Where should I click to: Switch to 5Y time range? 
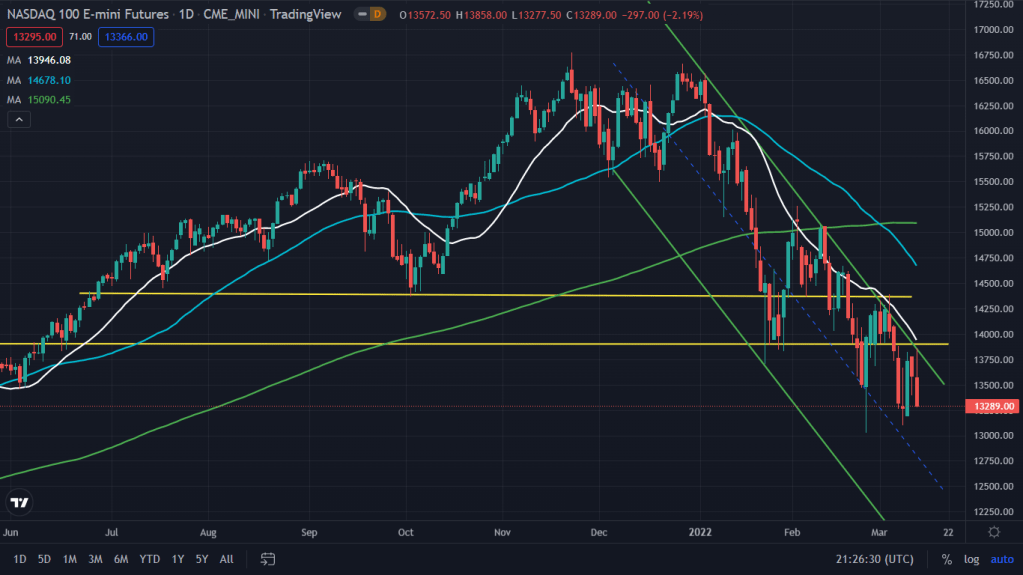click(203, 558)
